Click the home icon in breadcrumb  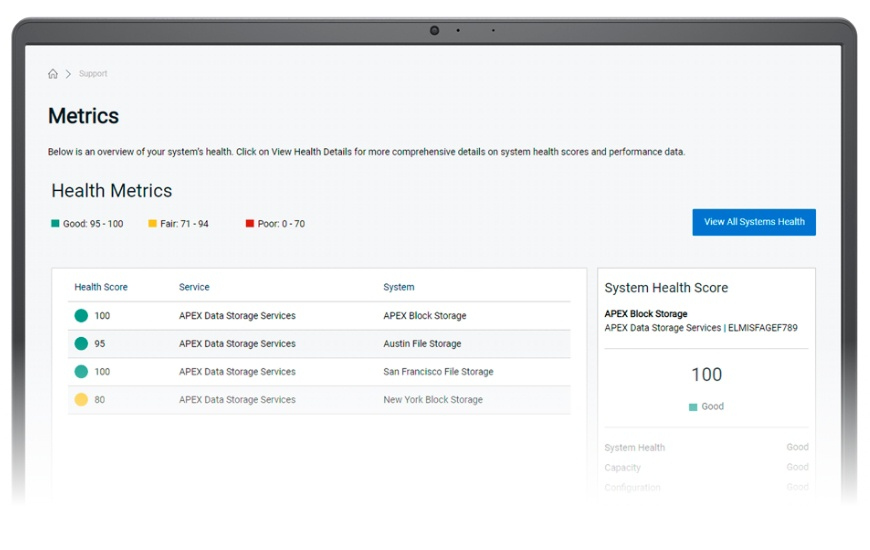(53, 74)
